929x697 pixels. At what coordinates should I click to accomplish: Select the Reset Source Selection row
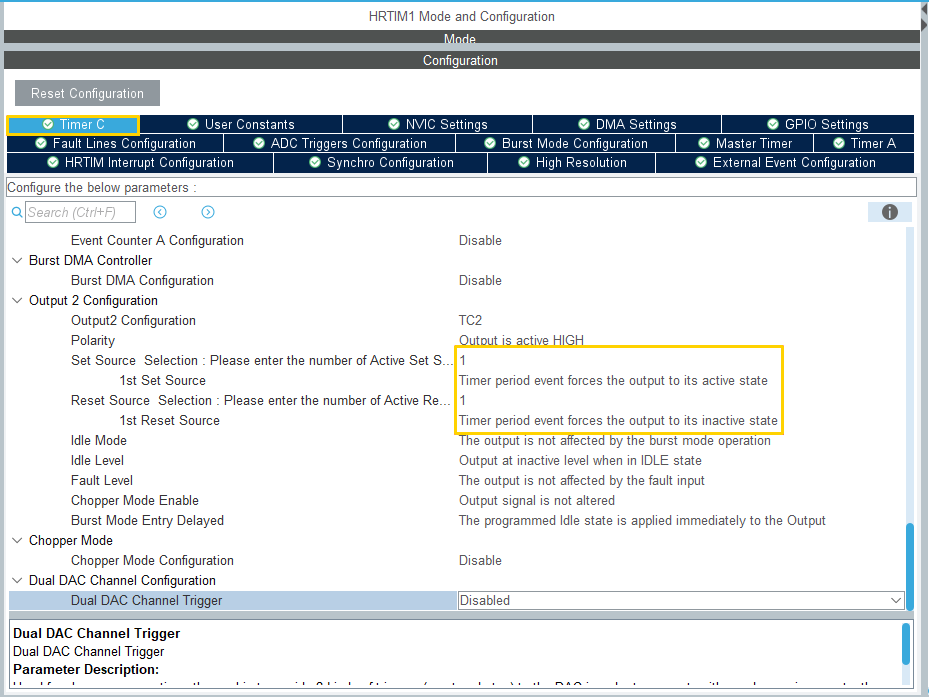pos(456,401)
